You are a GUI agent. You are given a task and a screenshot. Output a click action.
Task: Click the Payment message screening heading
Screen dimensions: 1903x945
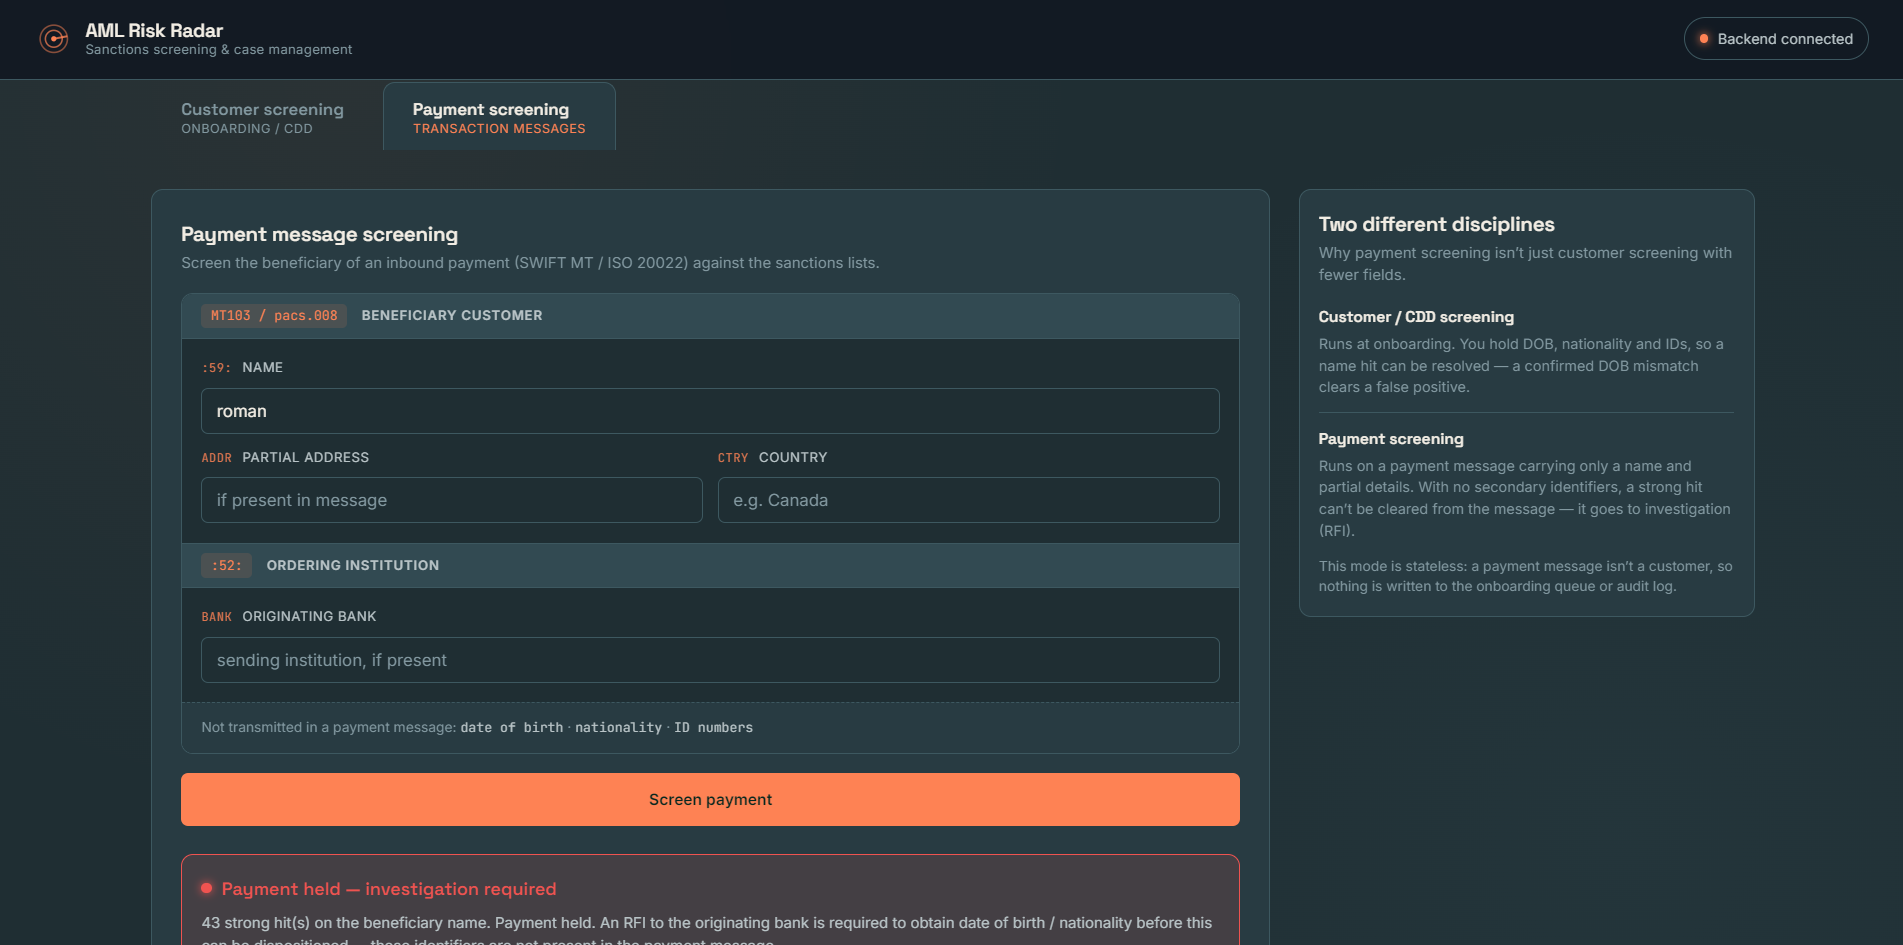coord(319,234)
